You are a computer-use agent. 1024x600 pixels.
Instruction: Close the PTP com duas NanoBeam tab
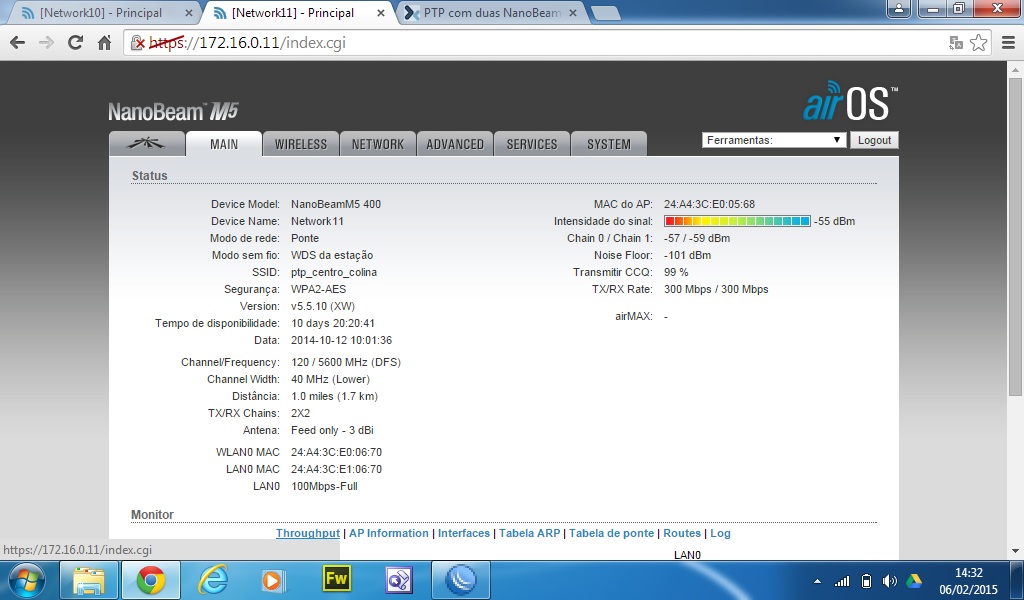pos(573,13)
